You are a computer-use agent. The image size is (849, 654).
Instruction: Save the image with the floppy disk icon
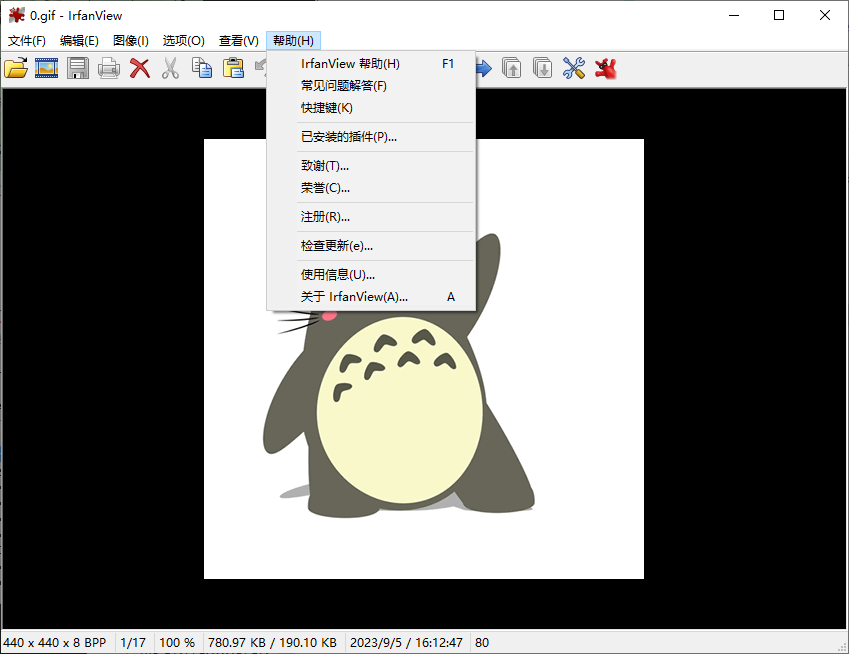[77, 68]
